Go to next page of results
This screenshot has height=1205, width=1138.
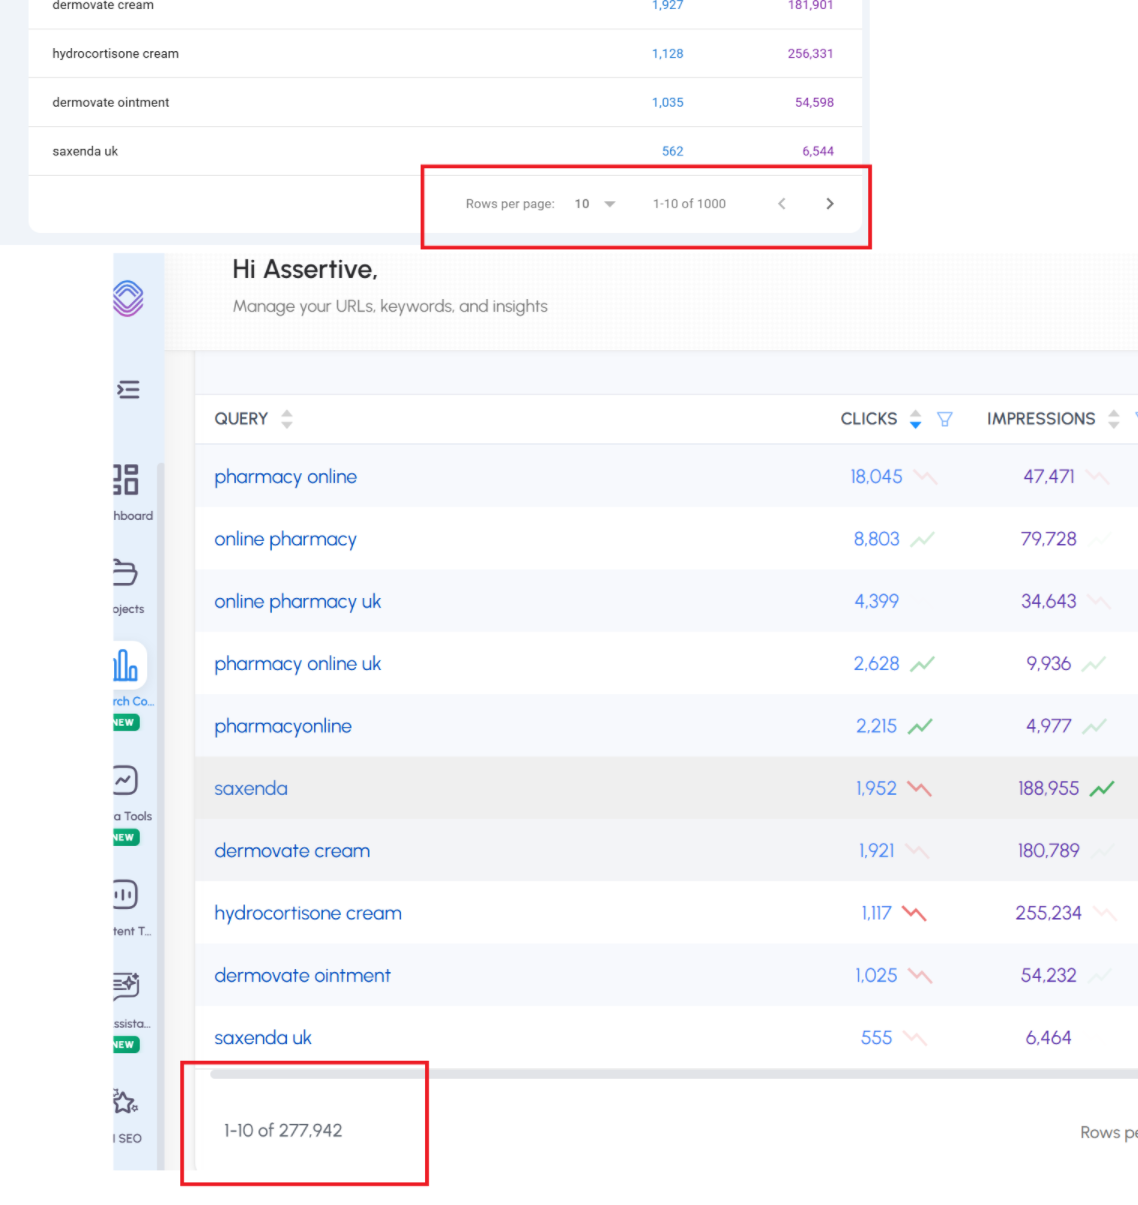(829, 204)
